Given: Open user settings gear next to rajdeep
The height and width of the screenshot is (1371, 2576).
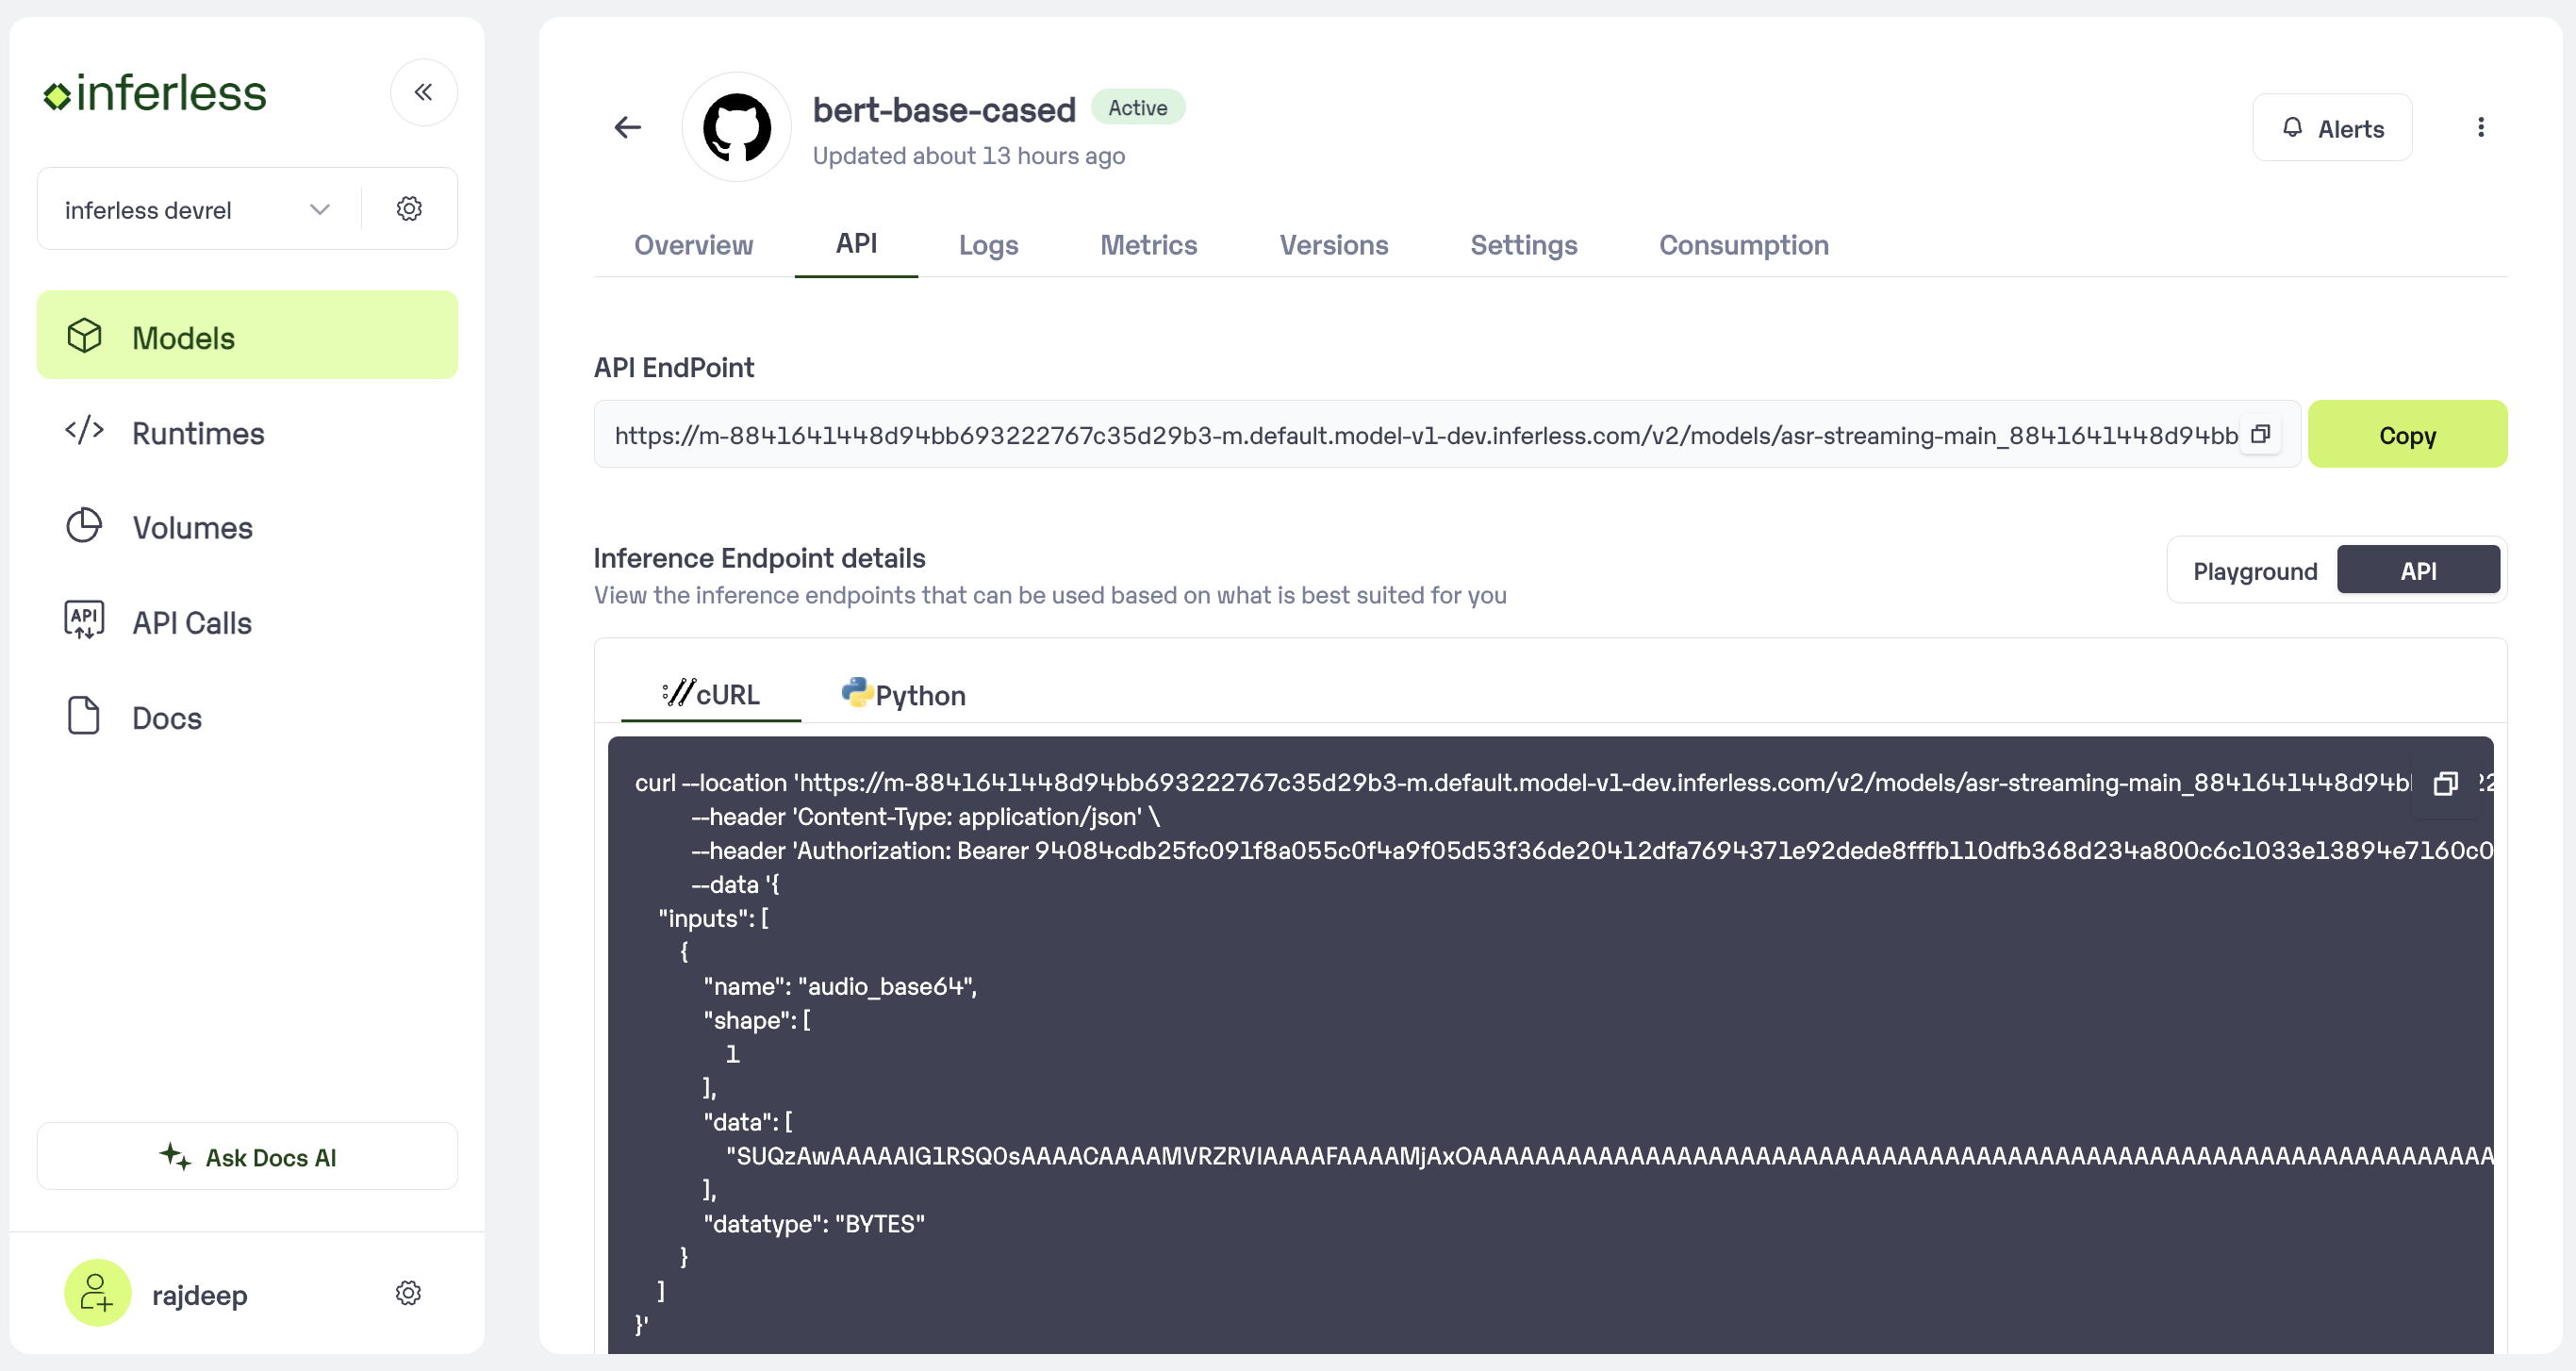Looking at the screenshot, I should point(408,1293).
